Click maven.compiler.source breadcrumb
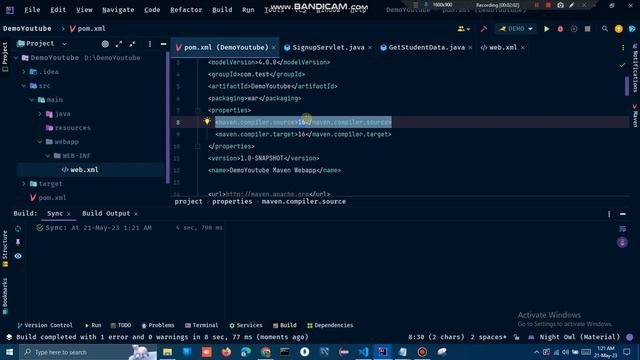Image resolution: width=640 pixels, height=360 pixels. pos(304,202)
